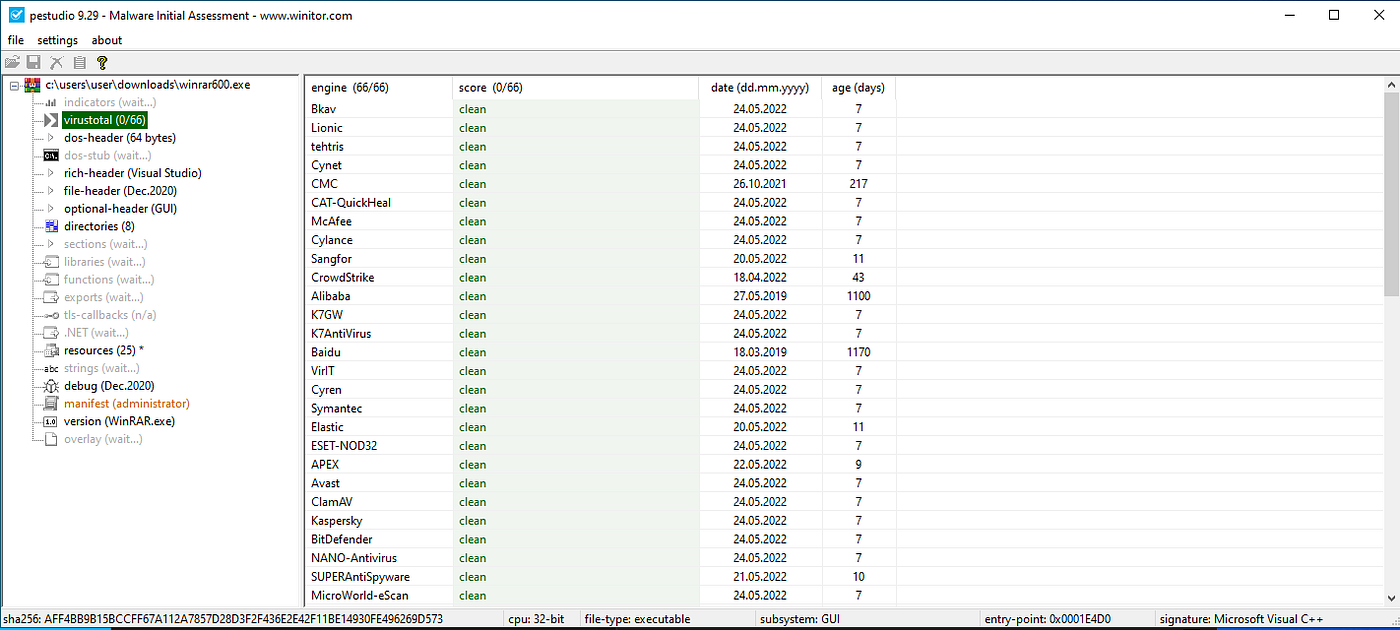
Task: Click the manifest document icon
Action: (x=51, y=404)
